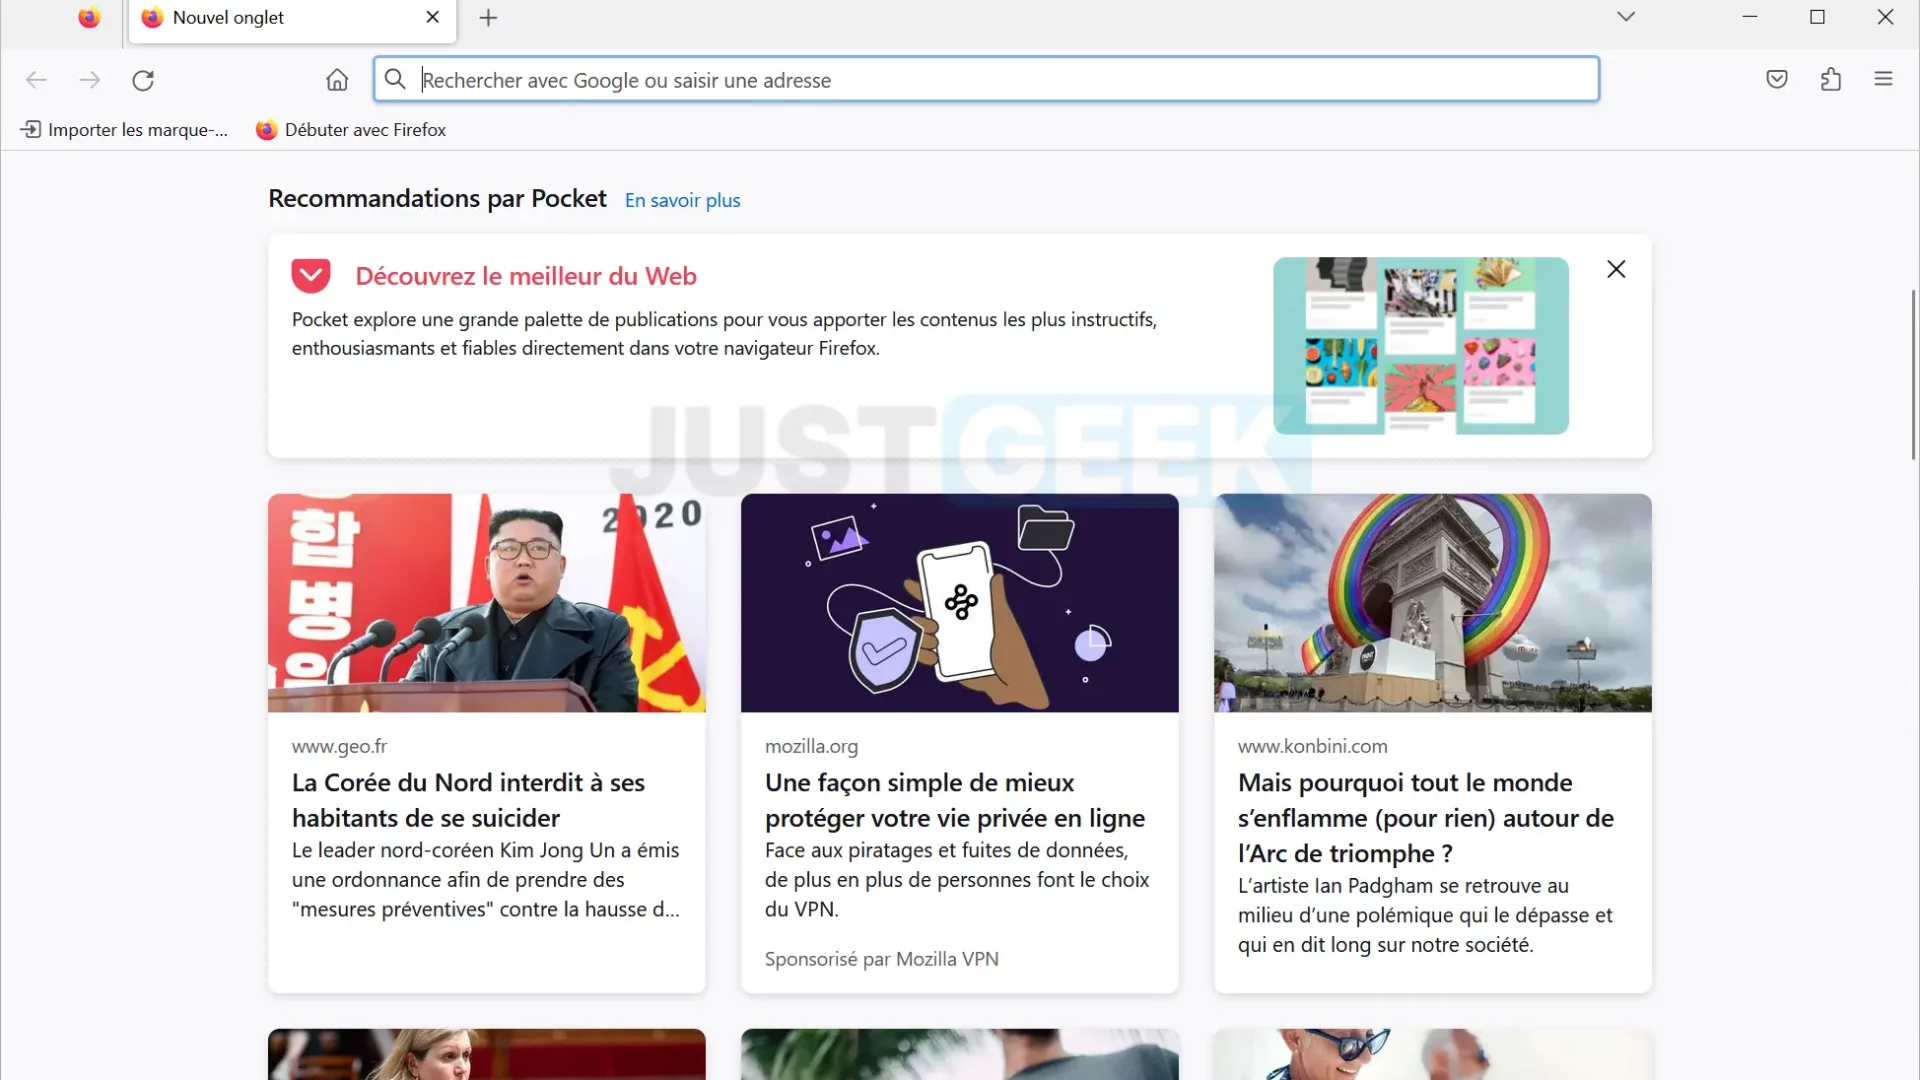Screen dimensions: 1920x1080
Task: Expand the list all tabs chevron
Action: click(x=1626, y=17)
